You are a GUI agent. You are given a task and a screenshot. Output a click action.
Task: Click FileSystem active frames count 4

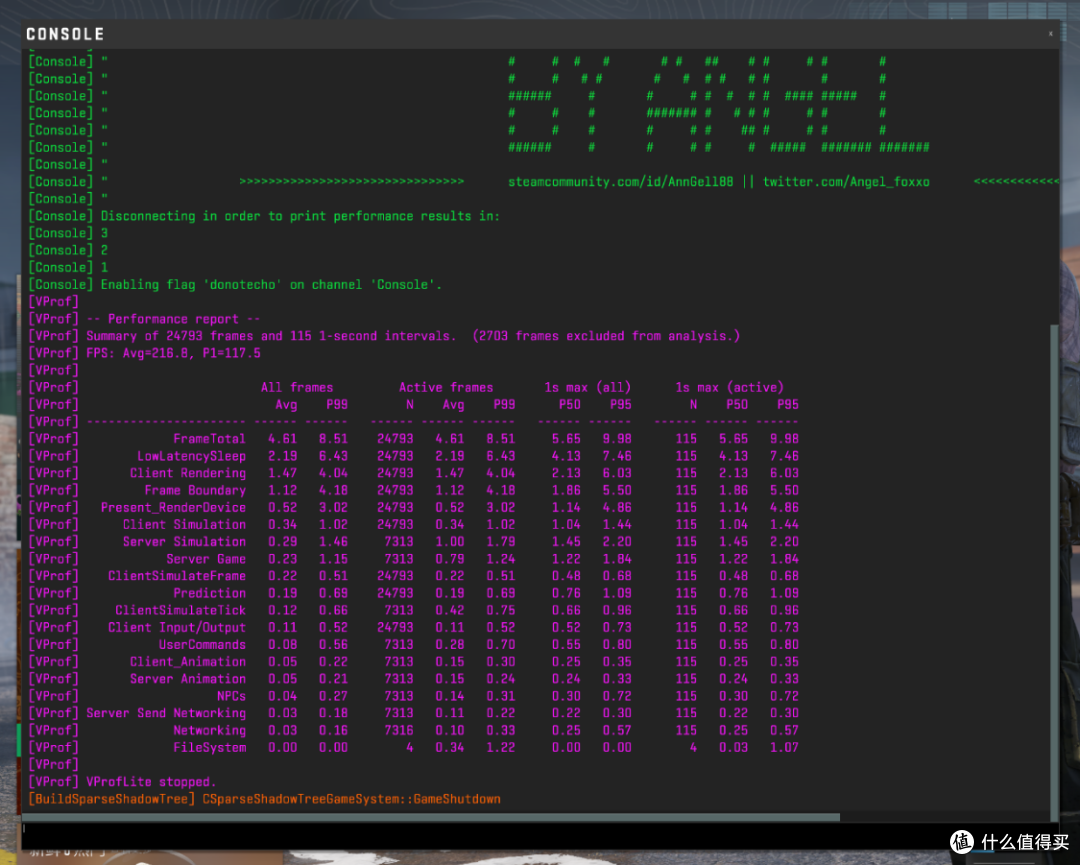point(410,747)
